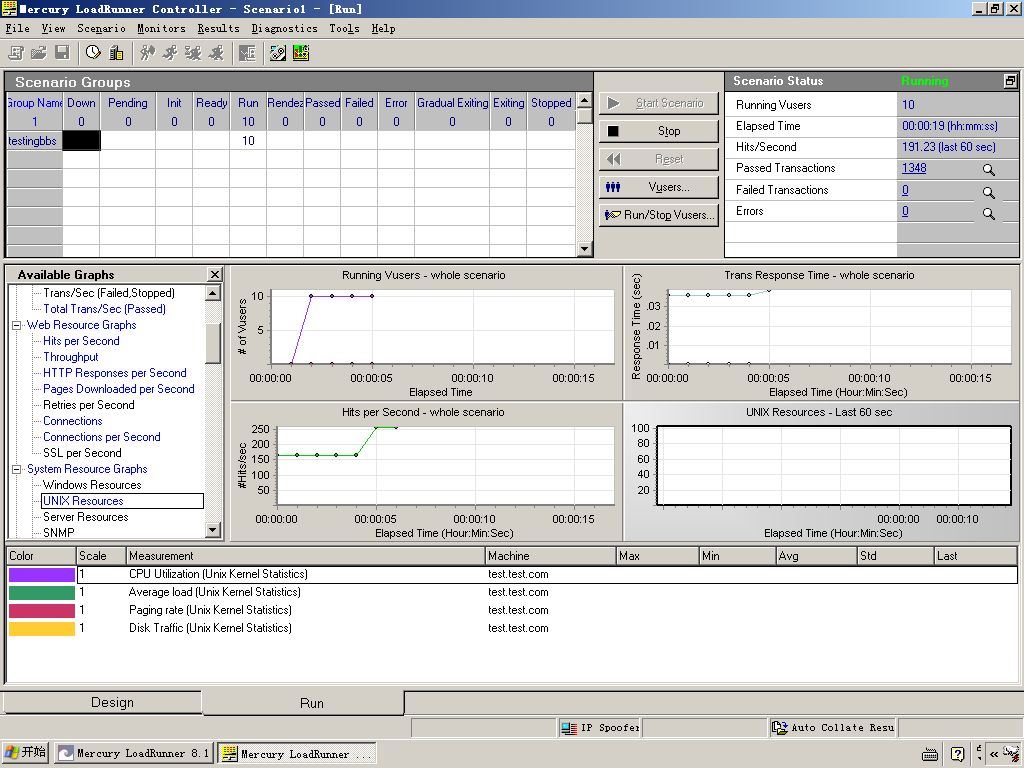Screen dimensions: 1024x768
Task: Click the Reset button
Action: click(x=659, y=159)
